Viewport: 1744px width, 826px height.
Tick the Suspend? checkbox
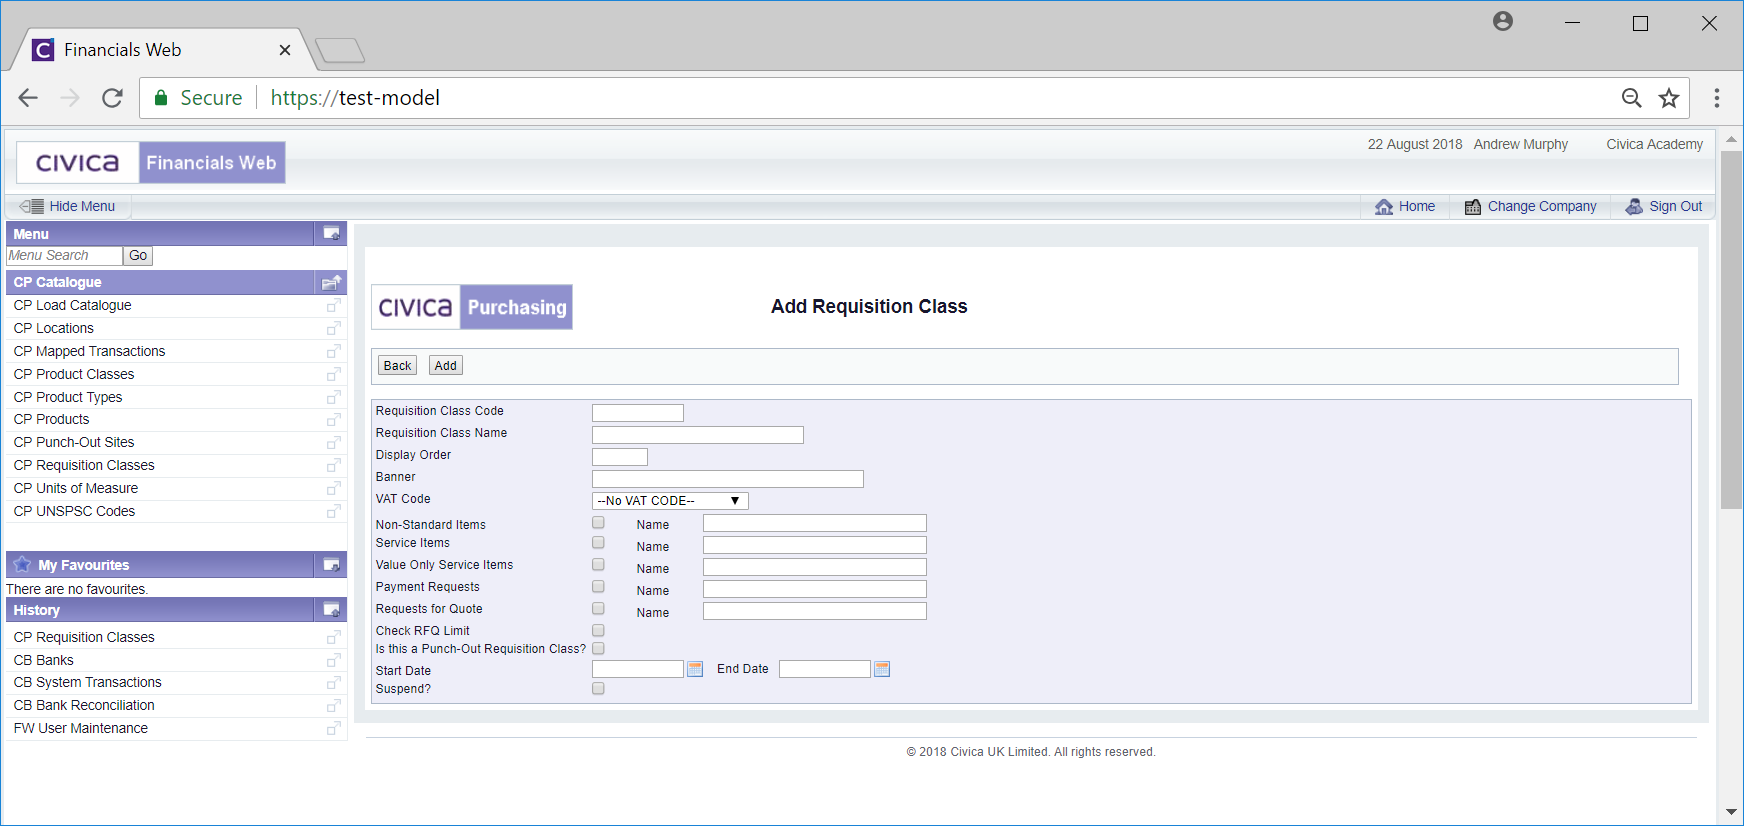point(598,689)
